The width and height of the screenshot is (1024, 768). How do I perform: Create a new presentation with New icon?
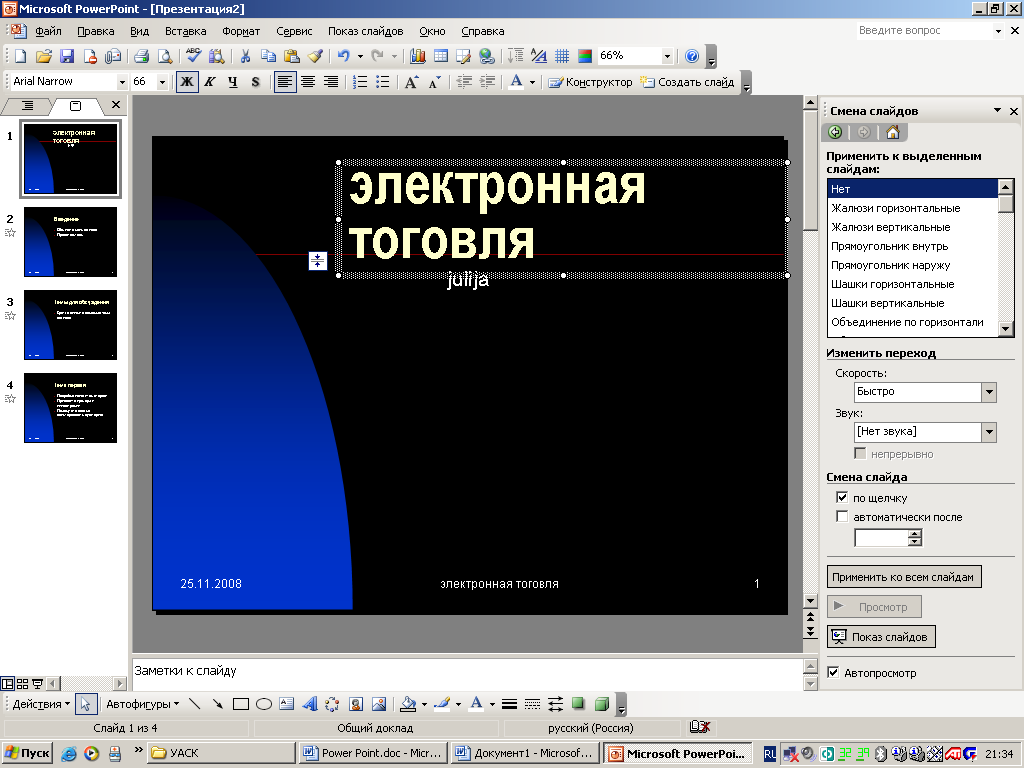click(x=20, y=56)
